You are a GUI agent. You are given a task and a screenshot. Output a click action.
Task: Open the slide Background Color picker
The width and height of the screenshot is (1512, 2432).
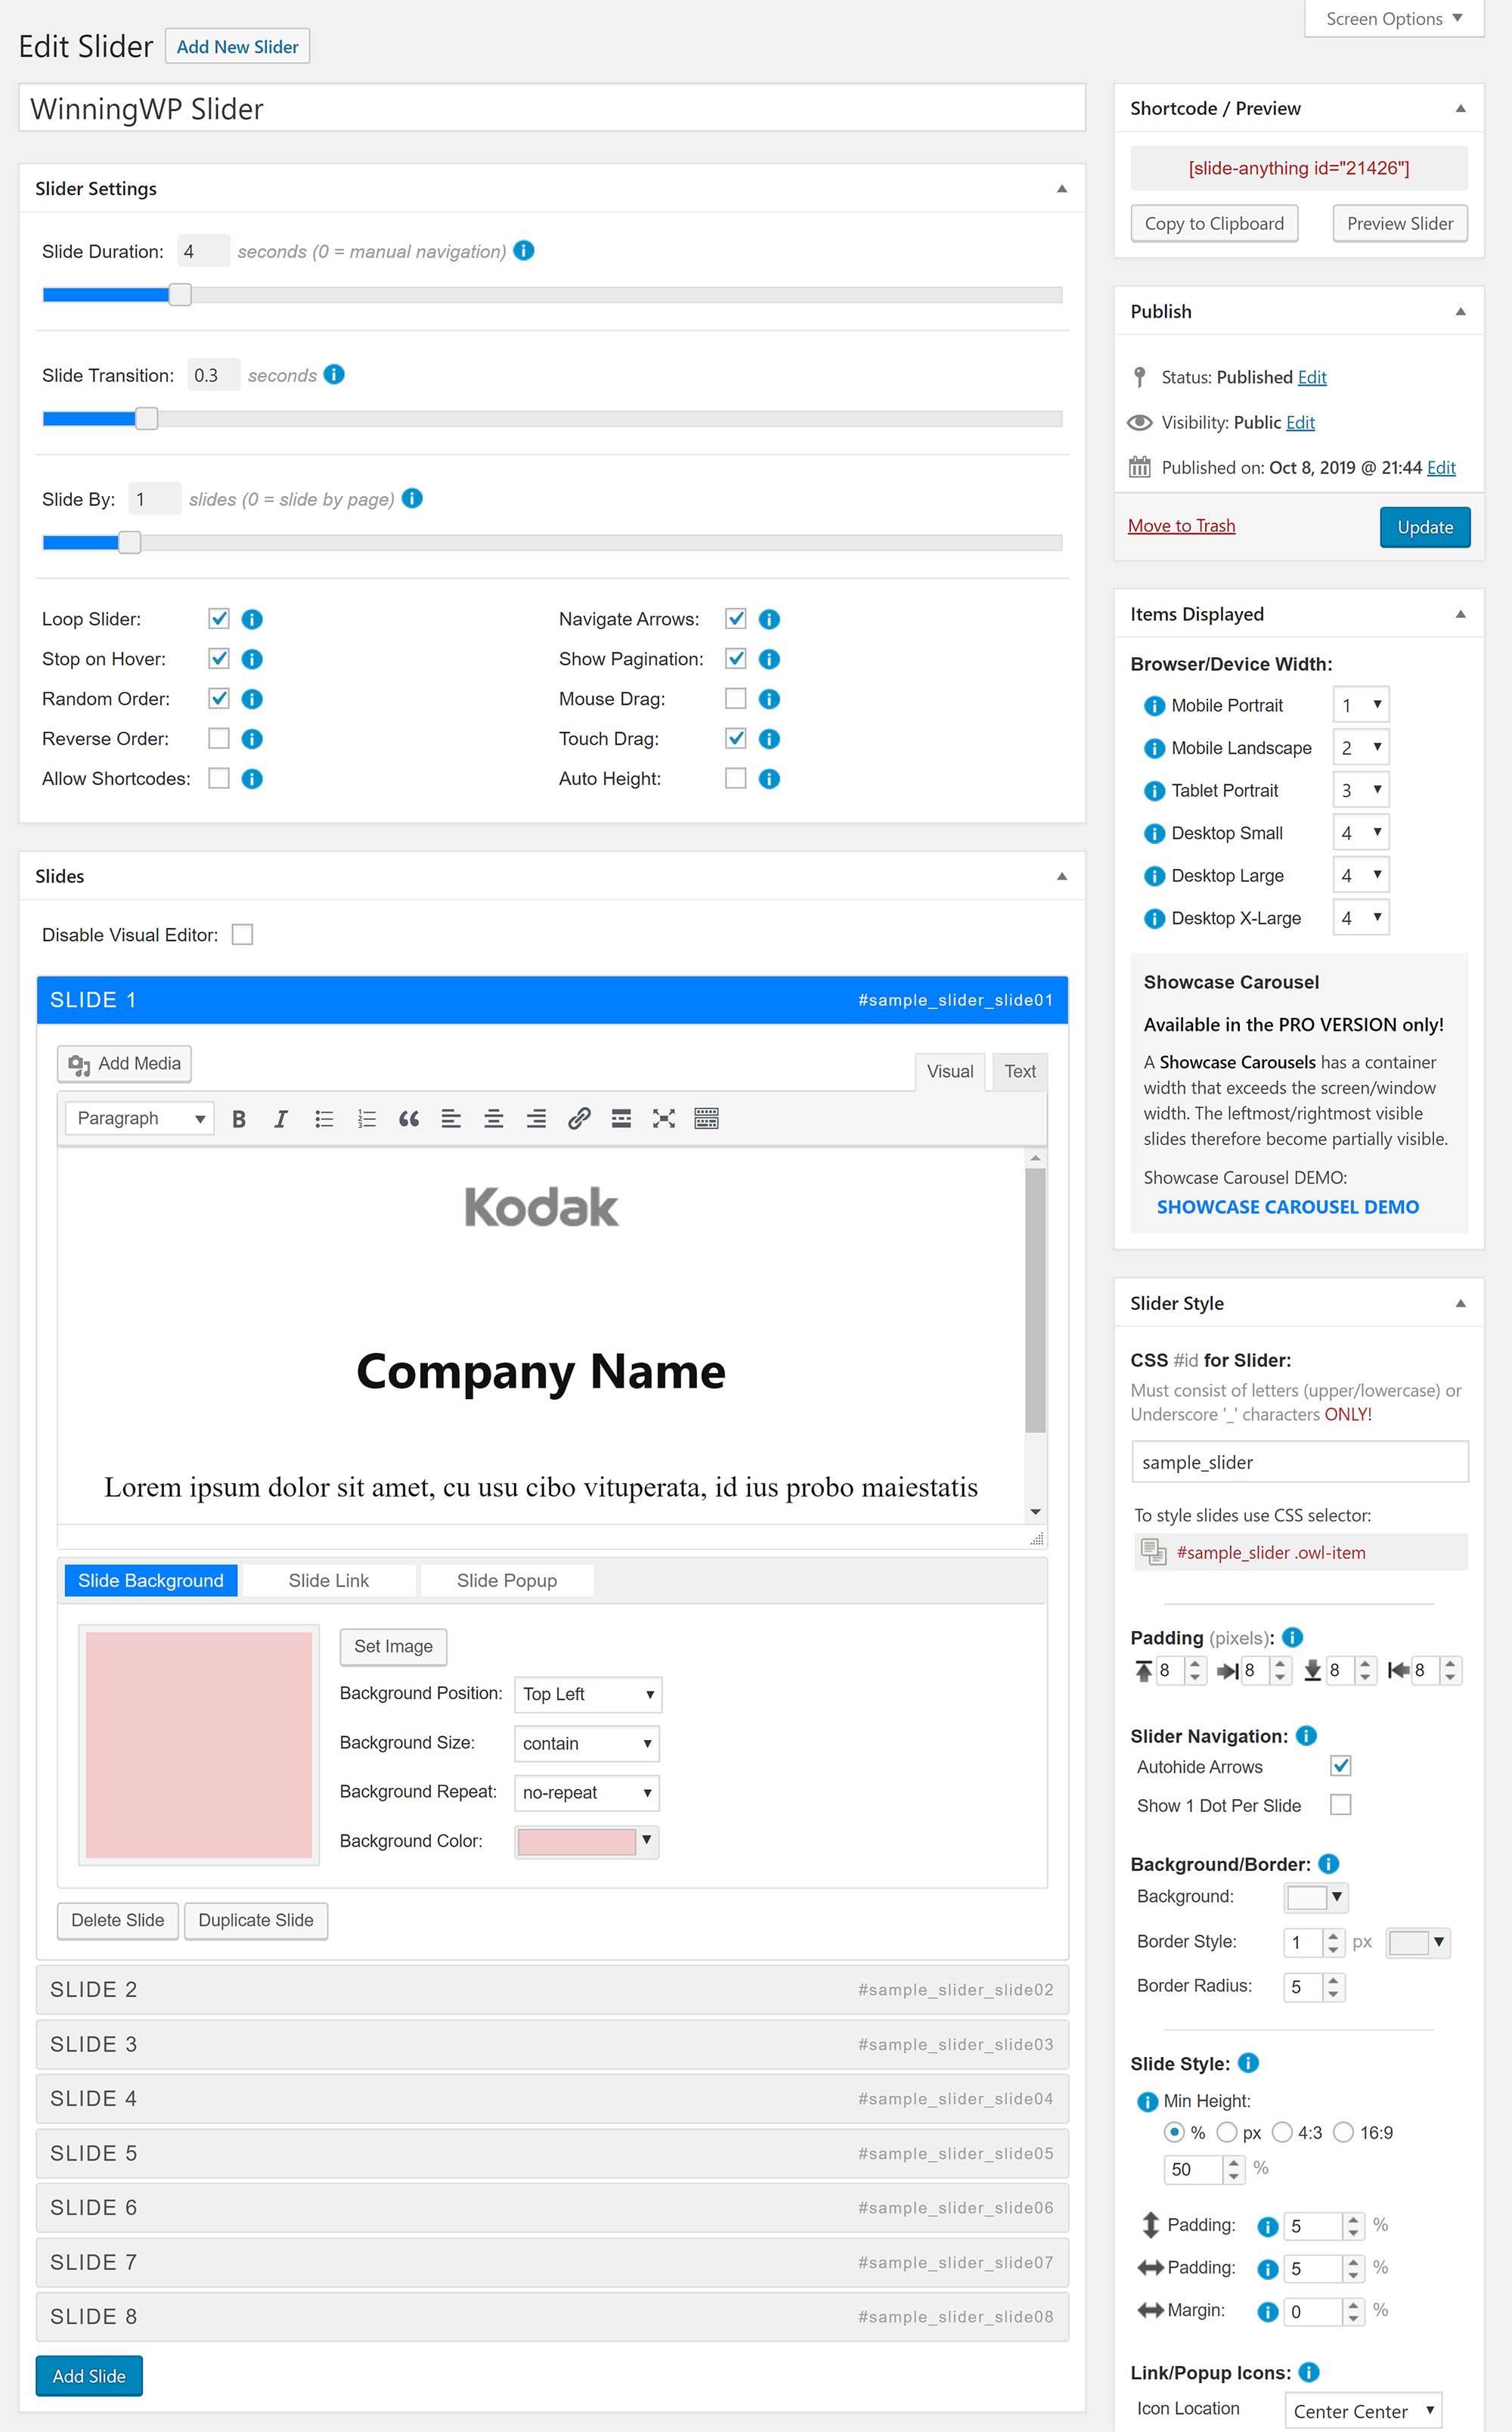[x=587, y=1842]
